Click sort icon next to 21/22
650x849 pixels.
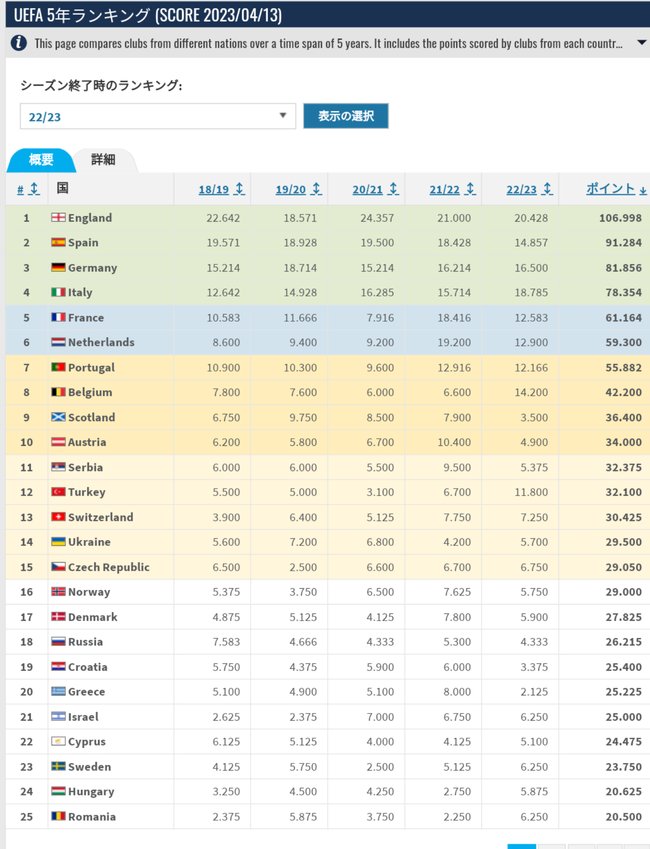471,189
